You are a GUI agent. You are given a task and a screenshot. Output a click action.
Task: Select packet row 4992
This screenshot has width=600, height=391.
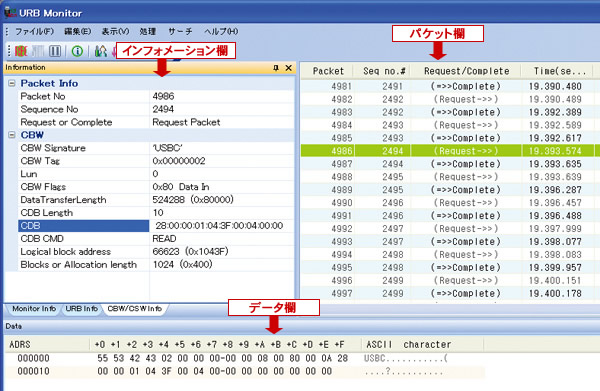pyautogui.click(x=450, y=229)
